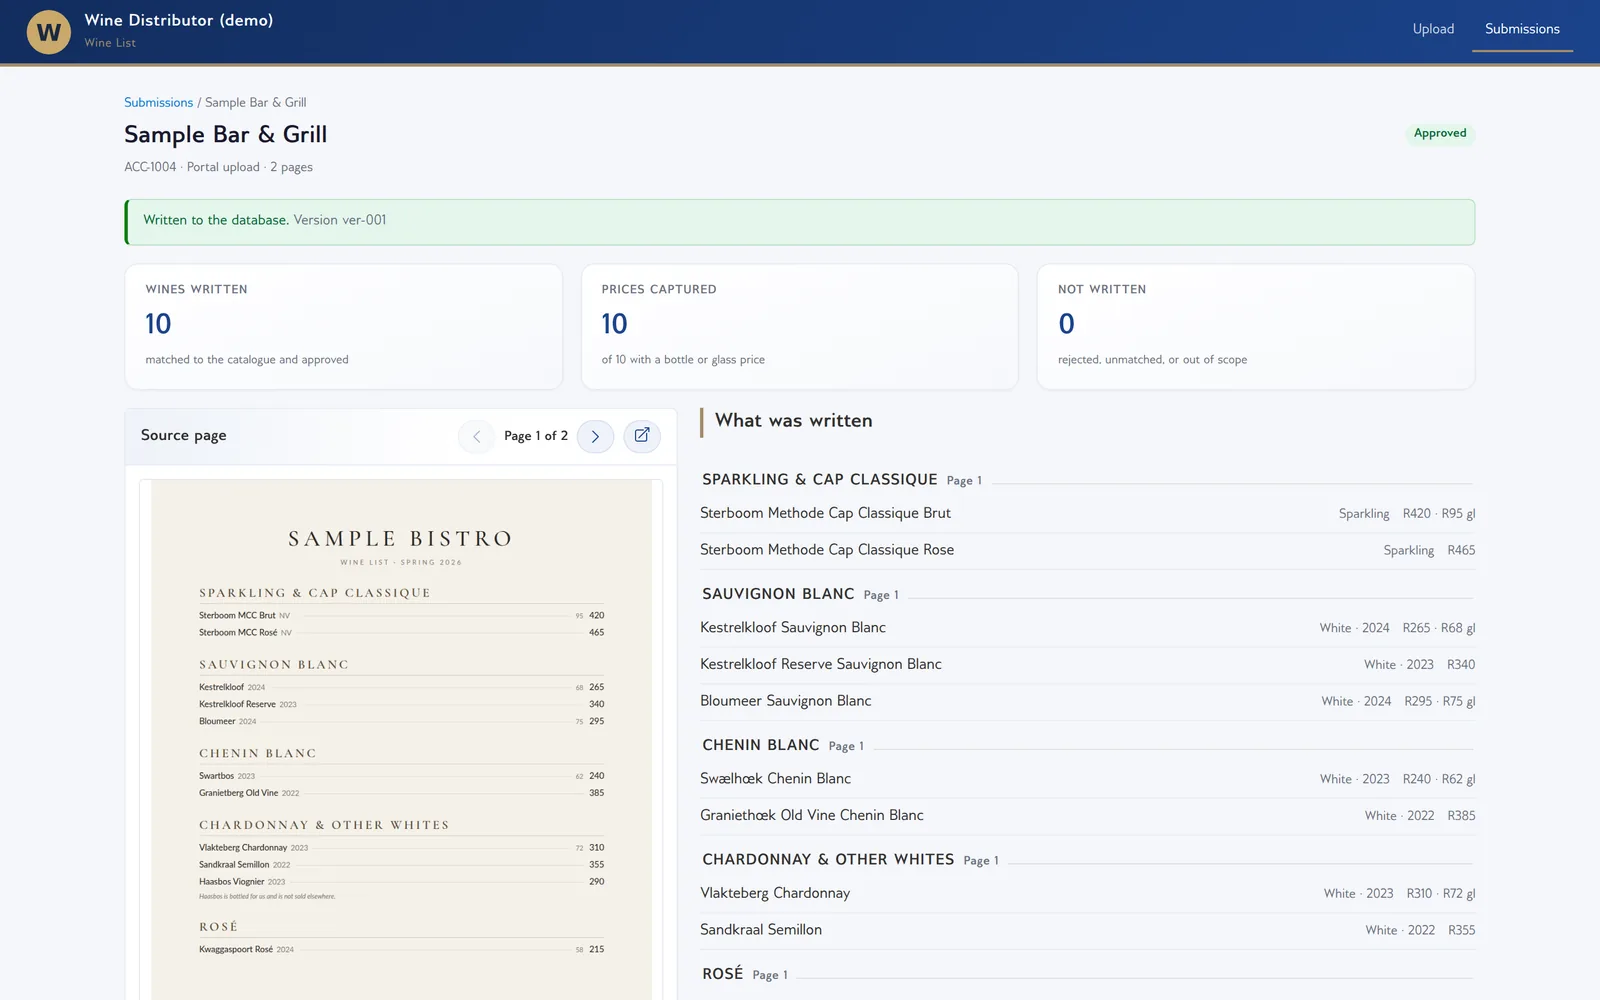This screenshot has height=1000, width=1600.
Task: Select Vlakteberg Chardonnay row
Action: 1087,893
